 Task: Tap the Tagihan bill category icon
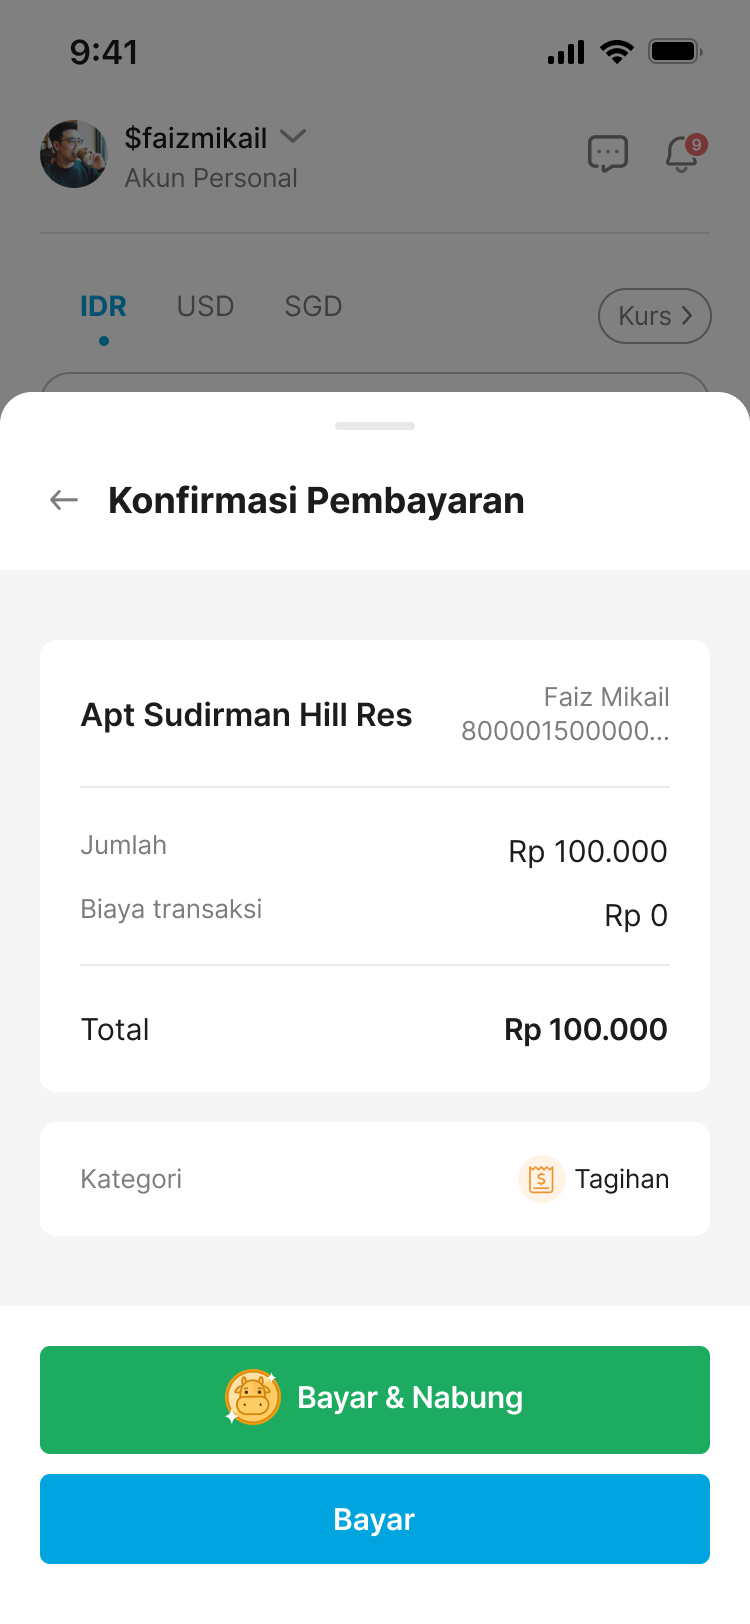pos(541,1179)
